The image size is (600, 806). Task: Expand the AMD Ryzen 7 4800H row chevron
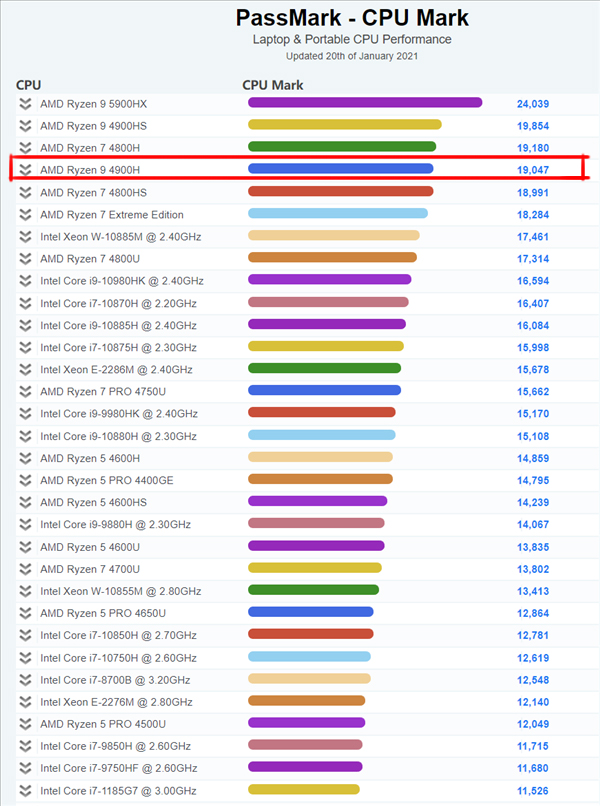tap(25, 148)
